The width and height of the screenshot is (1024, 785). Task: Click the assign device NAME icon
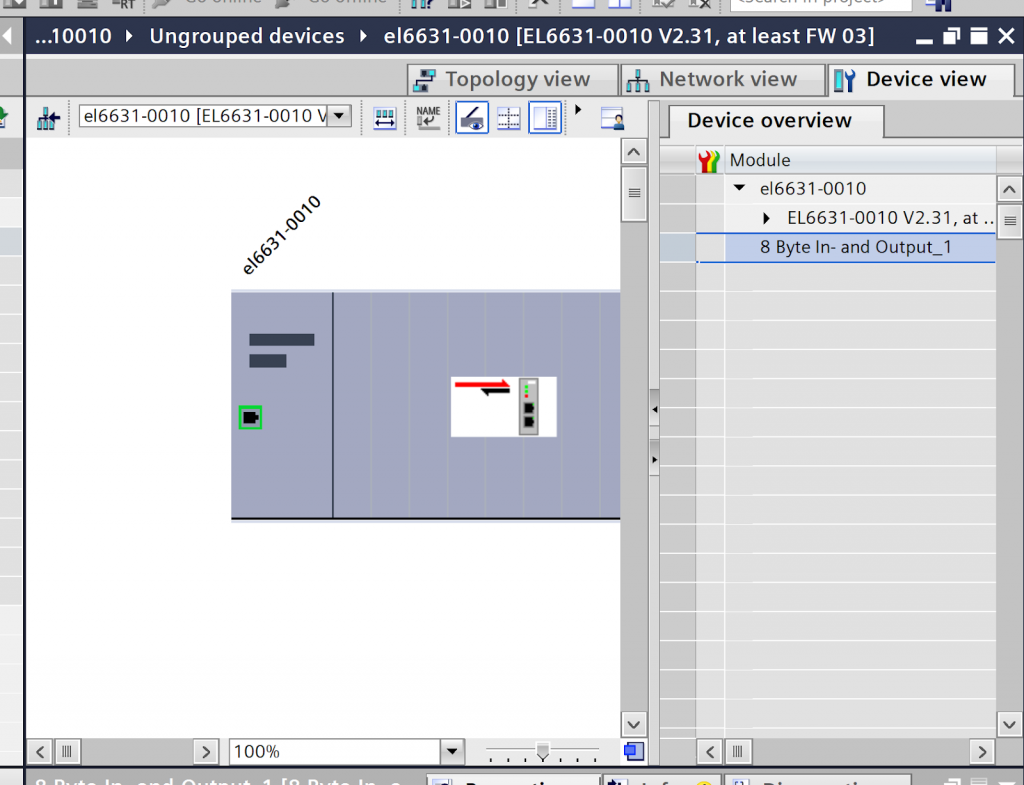(x=428, y=119)
